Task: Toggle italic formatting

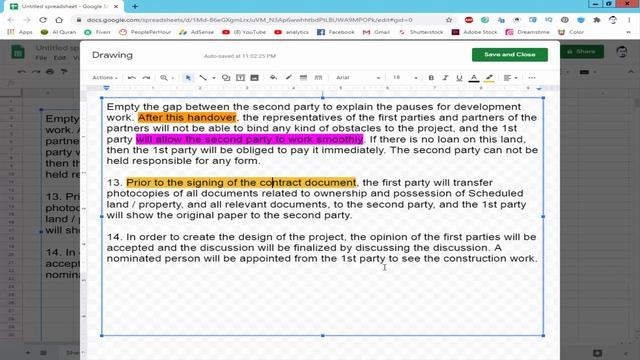Action: point(445,78)
